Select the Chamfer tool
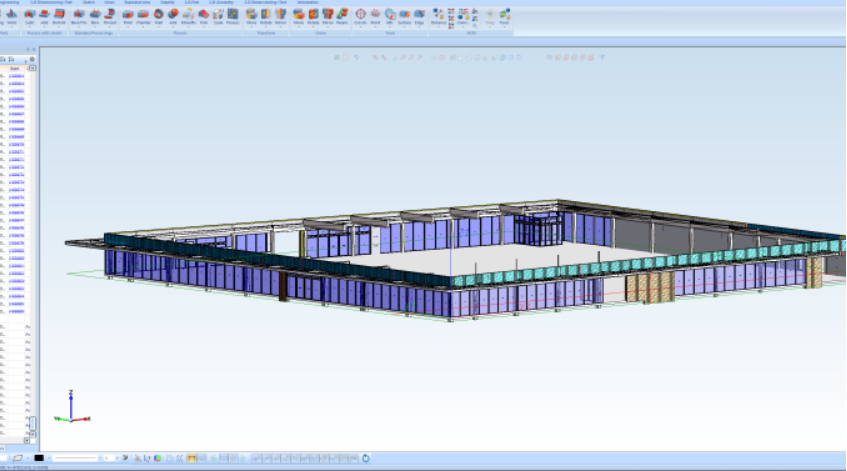847x471 pixels. 143,16
